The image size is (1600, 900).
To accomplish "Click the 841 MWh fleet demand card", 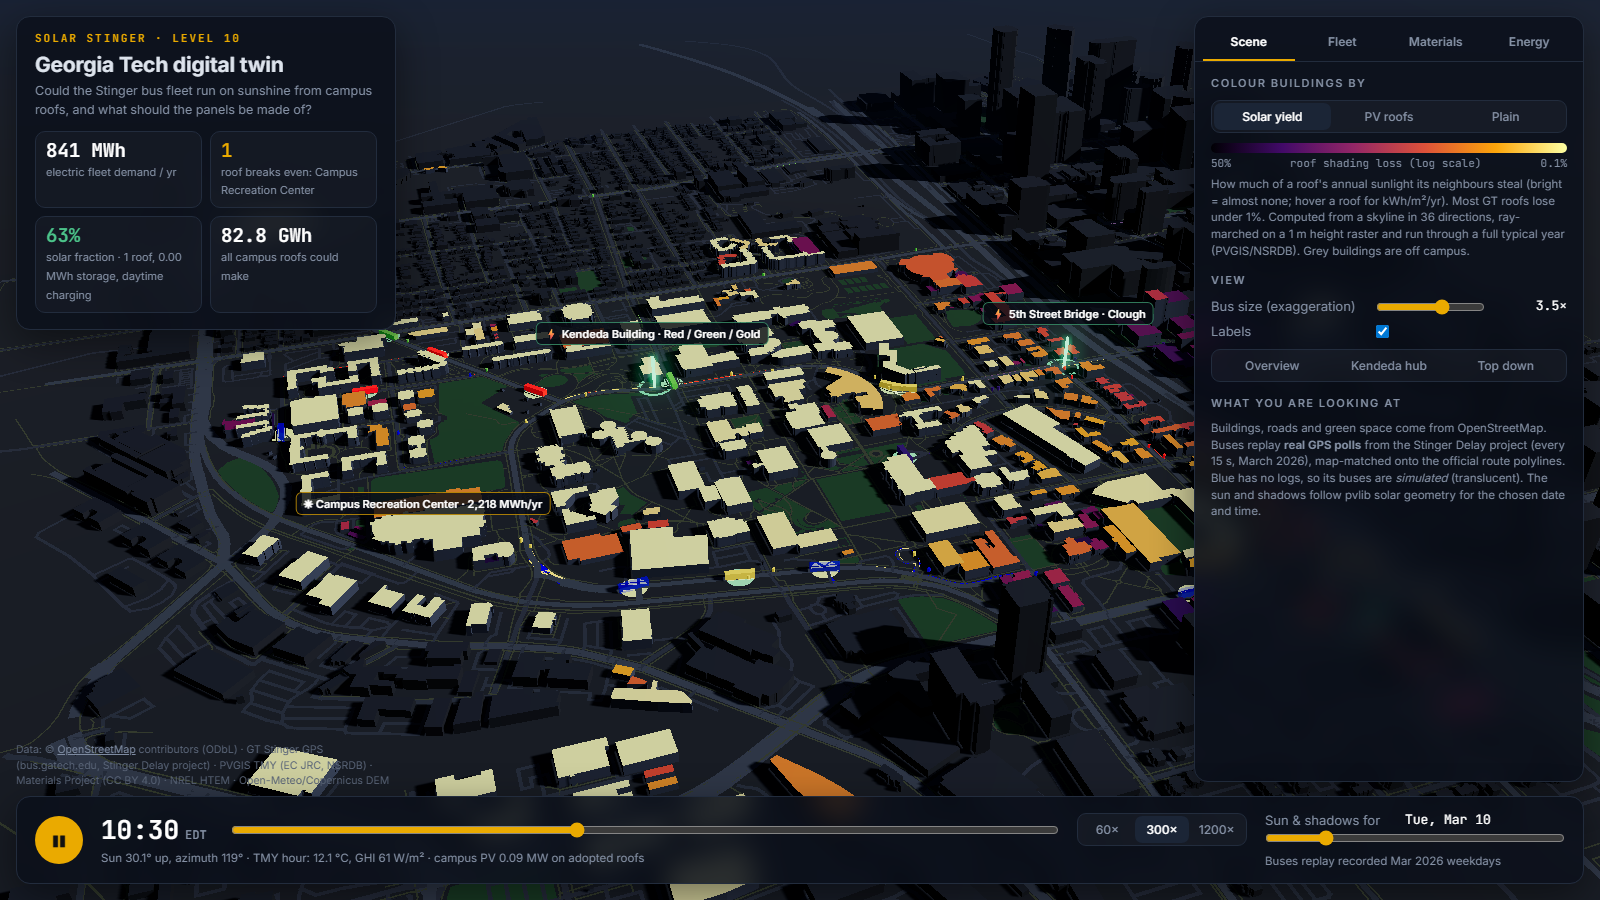I will tap(118, 169).
